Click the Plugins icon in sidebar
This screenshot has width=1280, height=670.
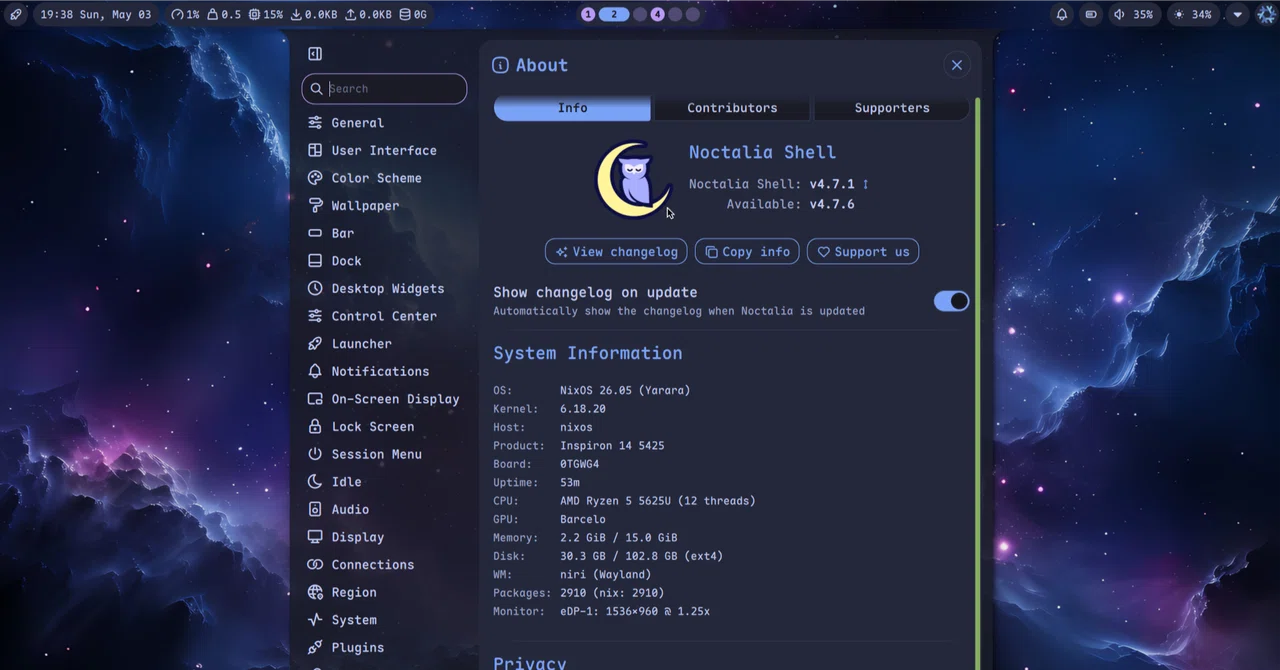pos(315,647)
